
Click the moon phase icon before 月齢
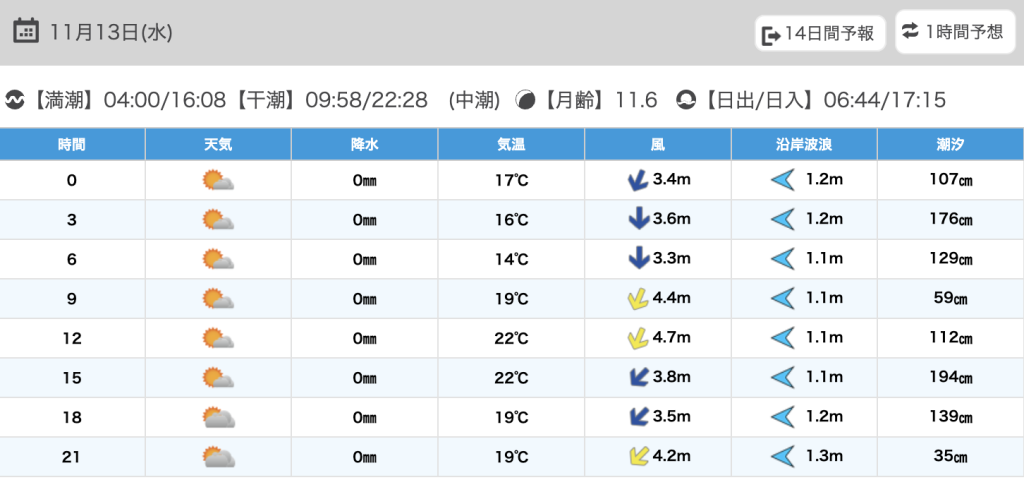tap(525, 100)
